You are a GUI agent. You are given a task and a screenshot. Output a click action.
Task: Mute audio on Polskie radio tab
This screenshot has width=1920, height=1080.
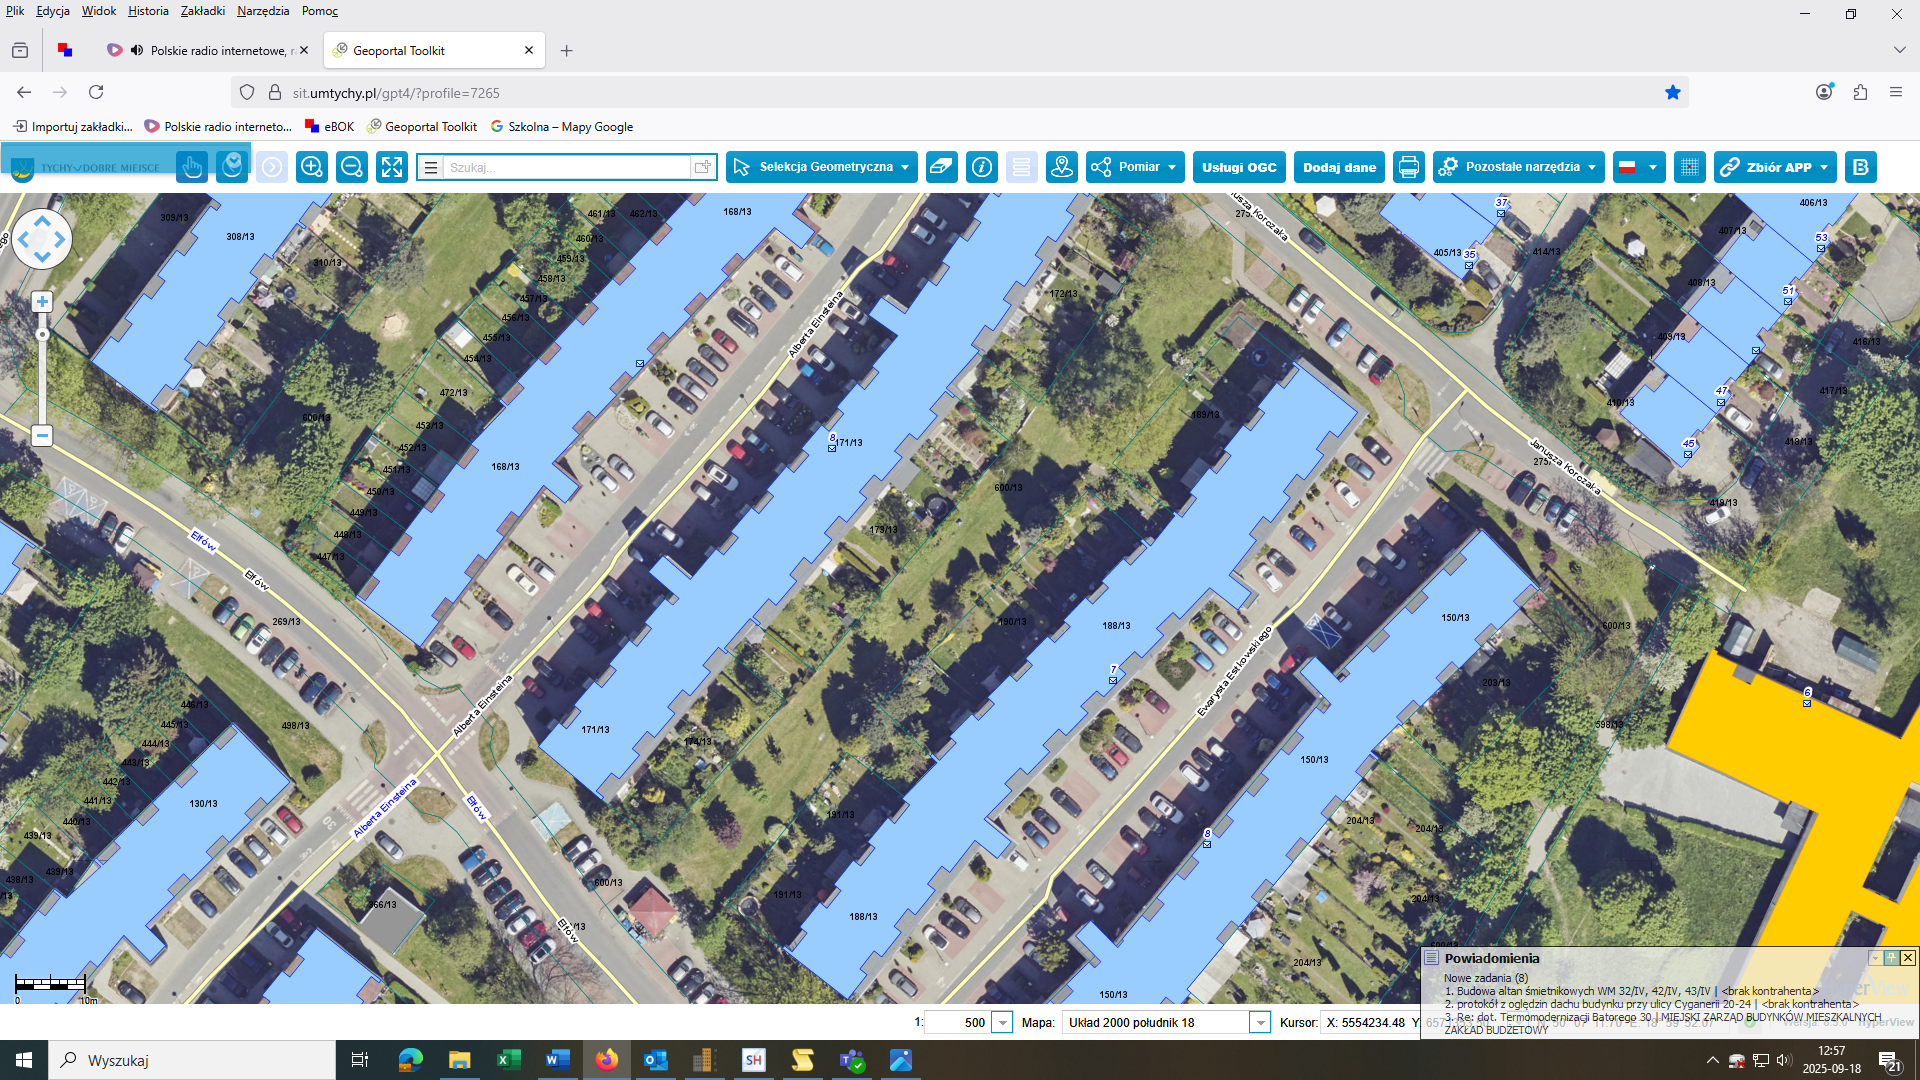pyautogui.click(x=137, y=50)
